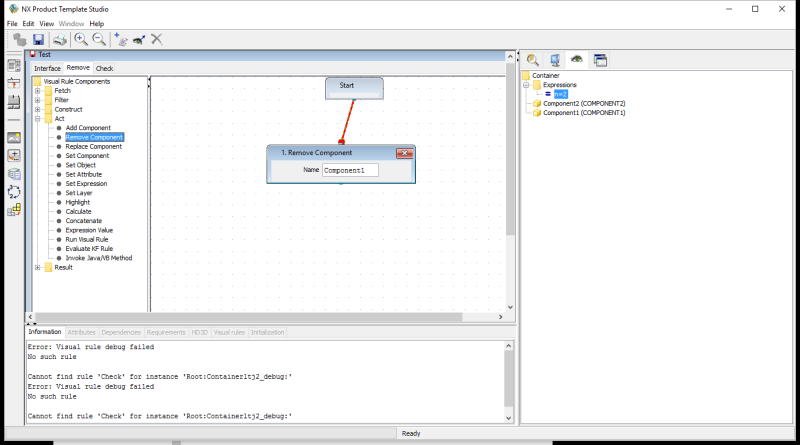Click the Zoom In magnifier icon
This screenshot has width=800, height=445.
click(81, 39)
